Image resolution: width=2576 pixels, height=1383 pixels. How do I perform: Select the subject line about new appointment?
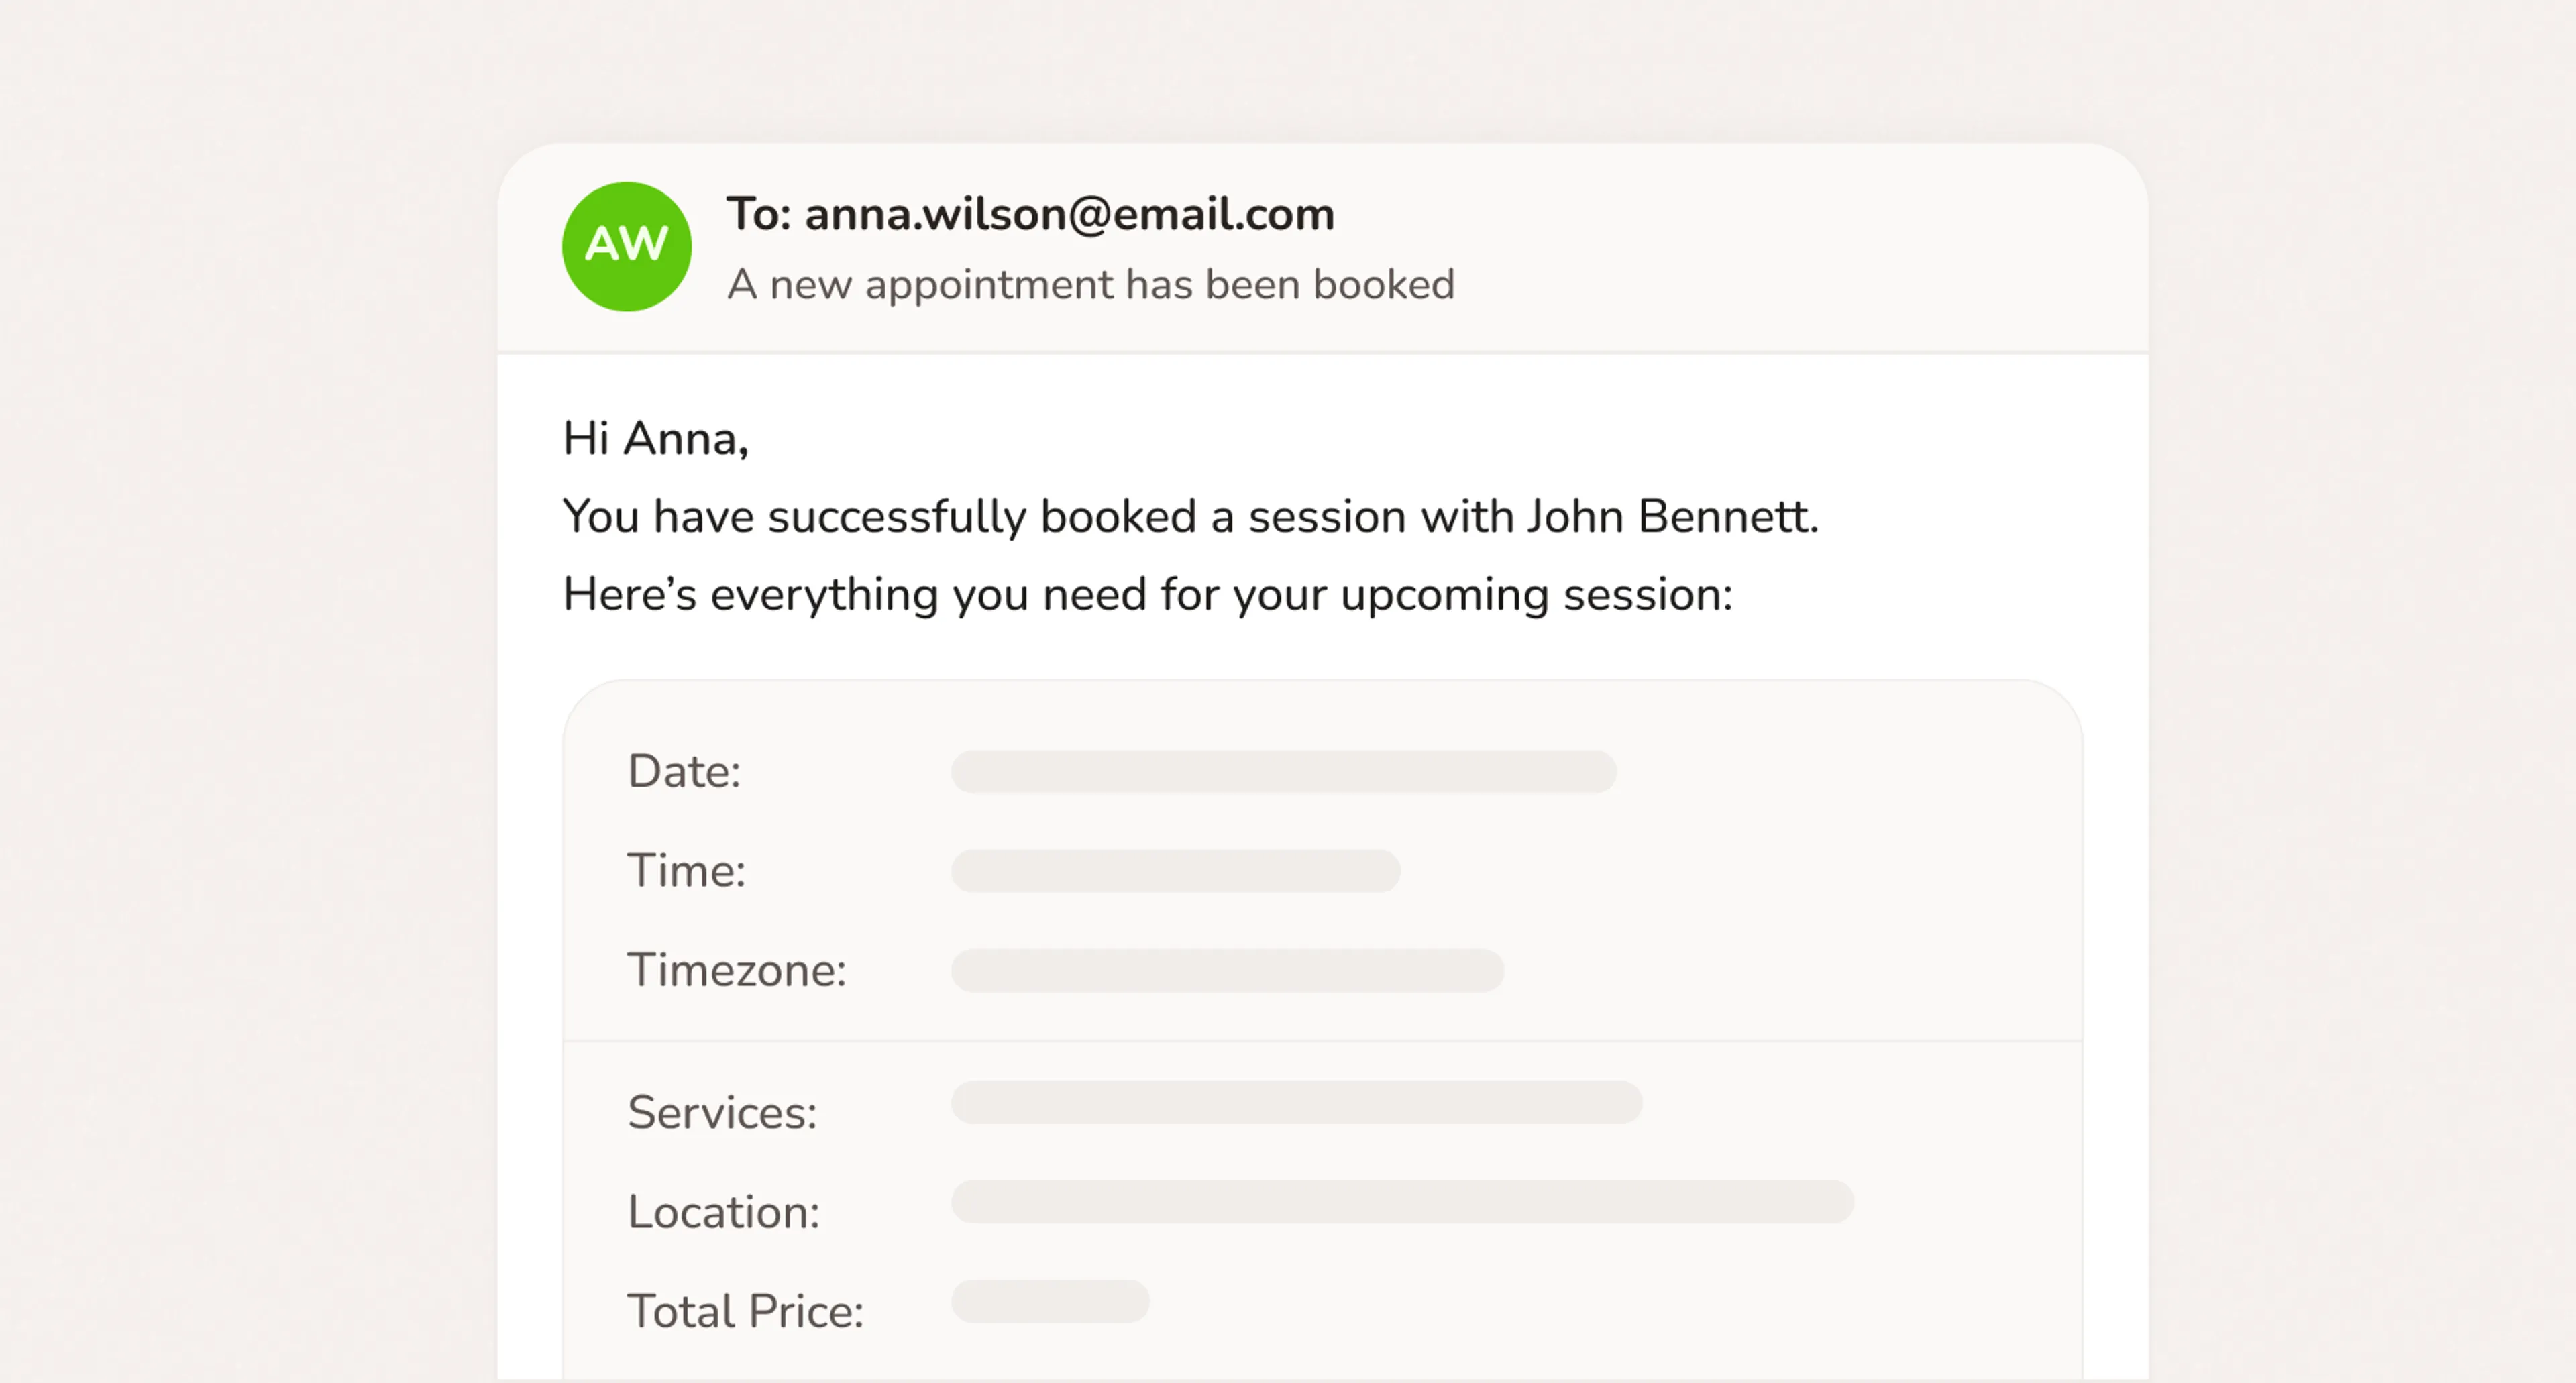tap(1090, 285)
